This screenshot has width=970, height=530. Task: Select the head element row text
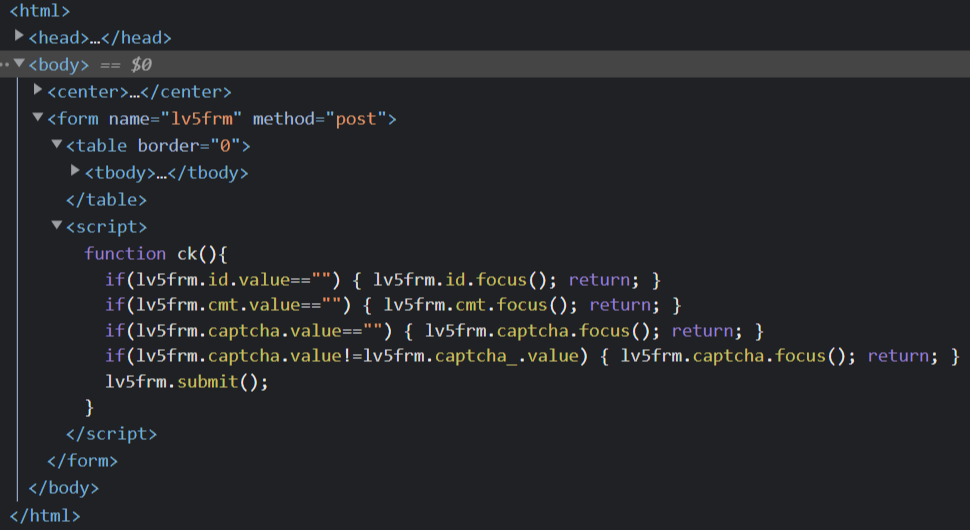pos(100,38)
